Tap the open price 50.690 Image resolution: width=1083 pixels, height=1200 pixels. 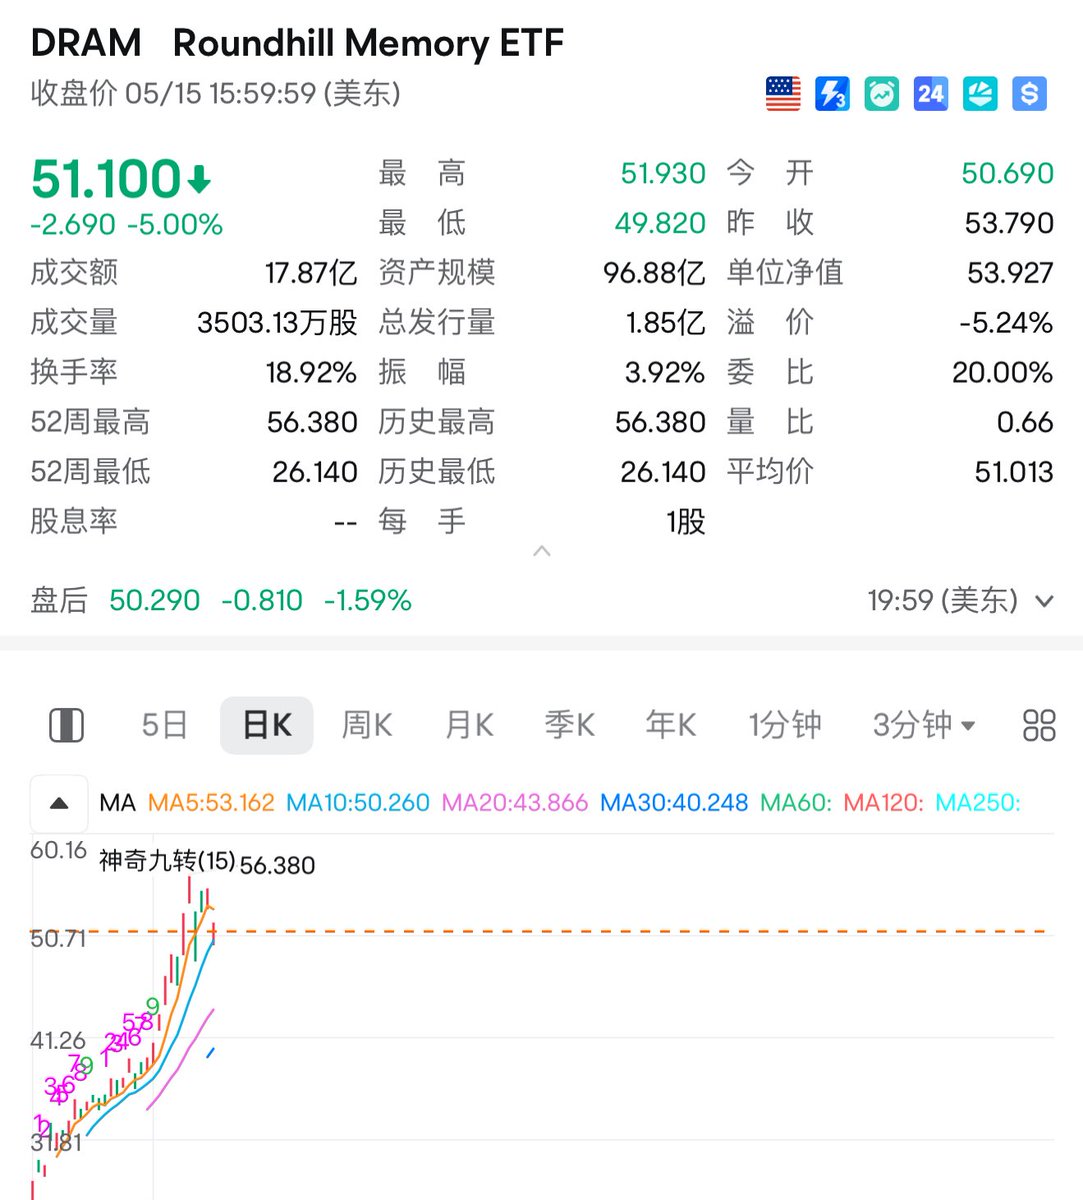click(1007, 173)
